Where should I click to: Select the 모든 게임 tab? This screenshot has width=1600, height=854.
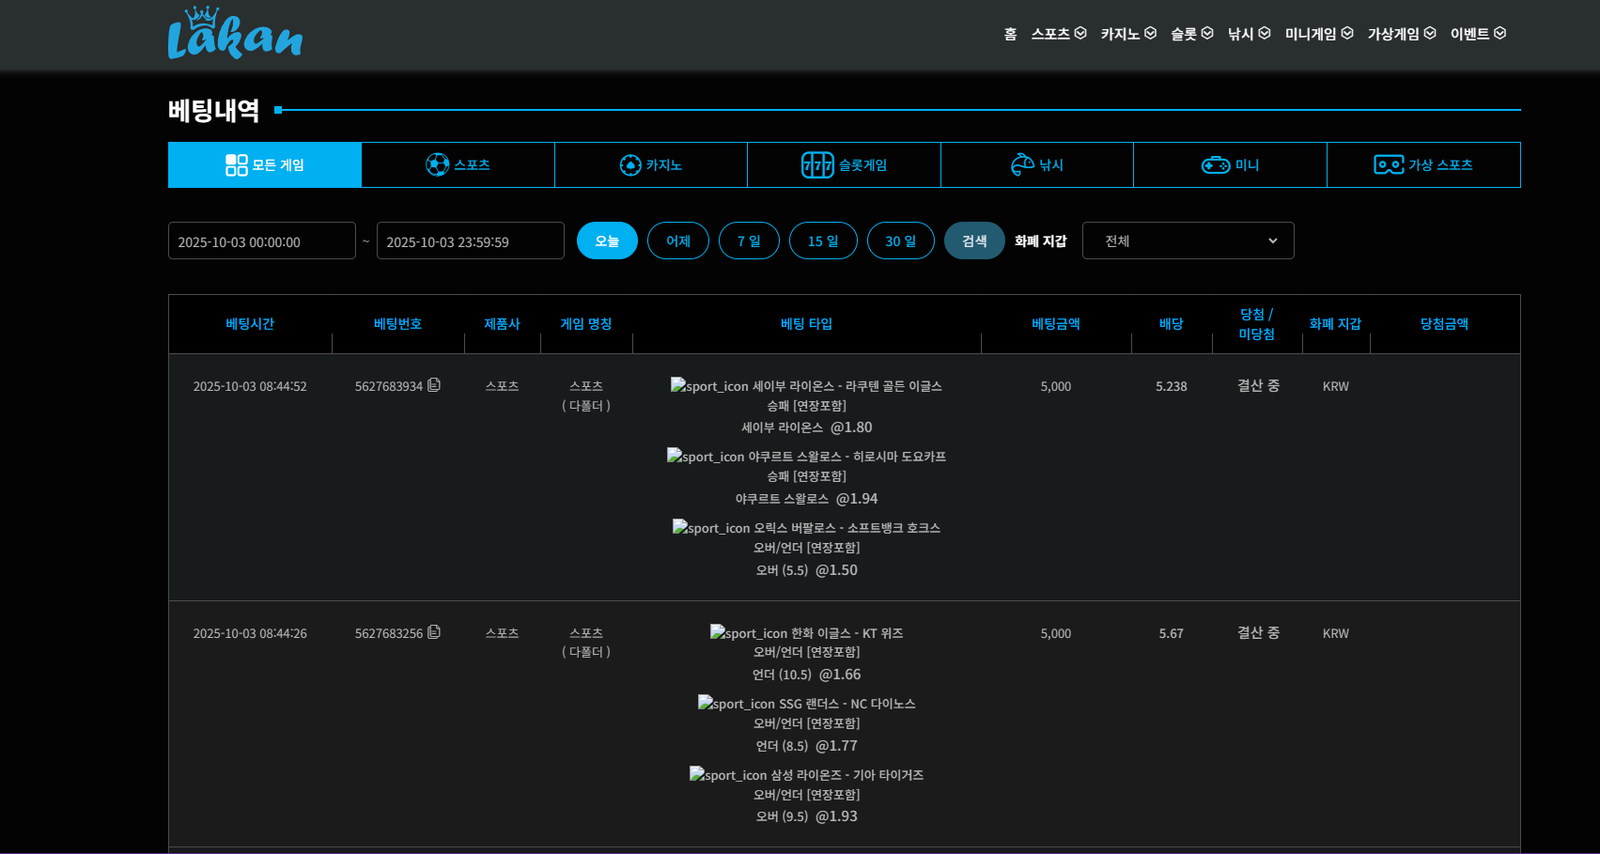[265, 165]
